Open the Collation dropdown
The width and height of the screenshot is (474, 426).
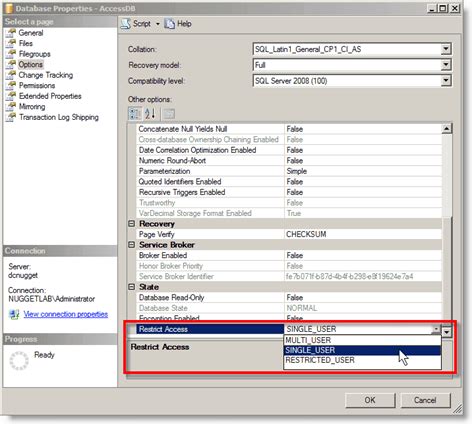446,49
